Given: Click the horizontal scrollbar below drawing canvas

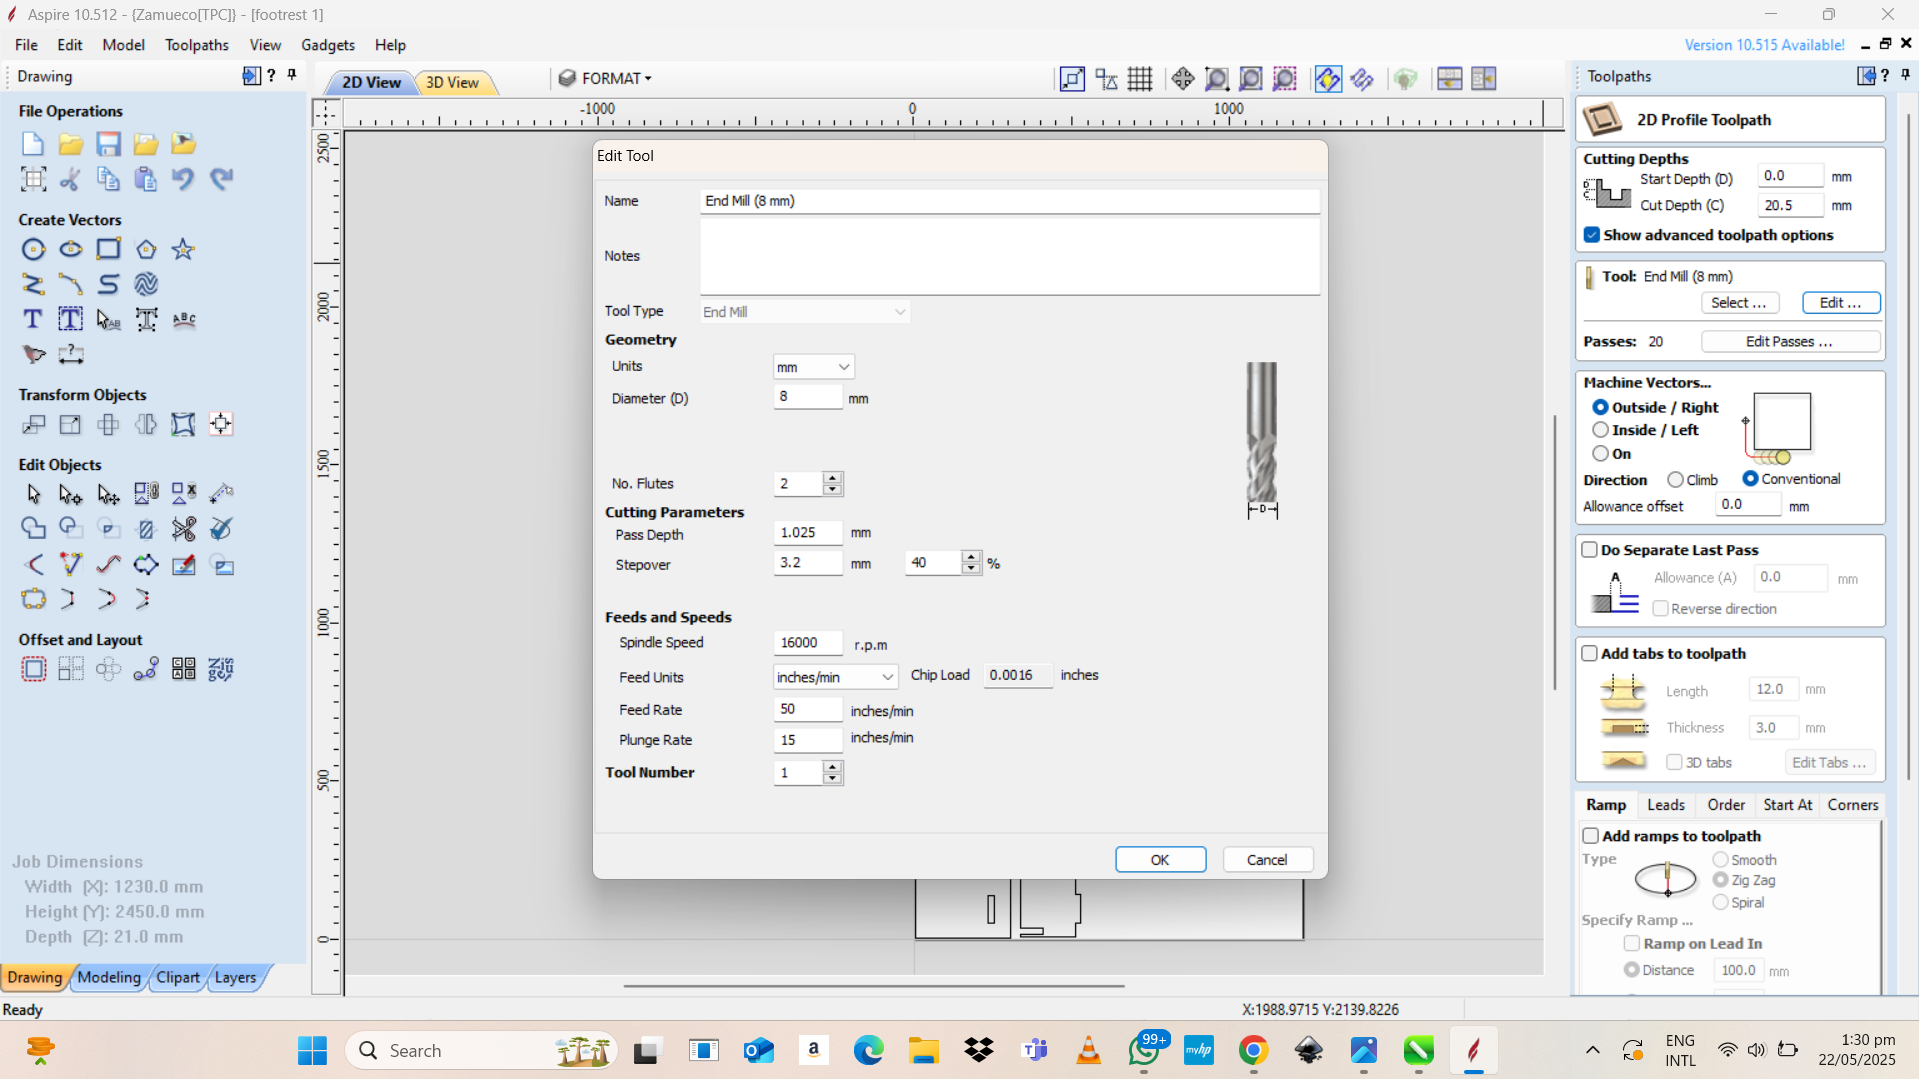Looking at the screenshot, I should click(874, 986).
